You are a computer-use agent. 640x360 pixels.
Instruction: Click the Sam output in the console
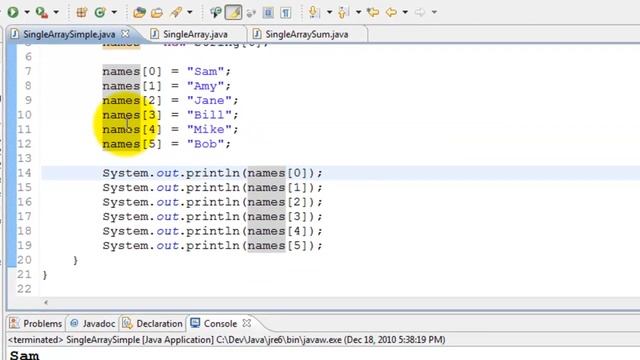click(24, 355)
